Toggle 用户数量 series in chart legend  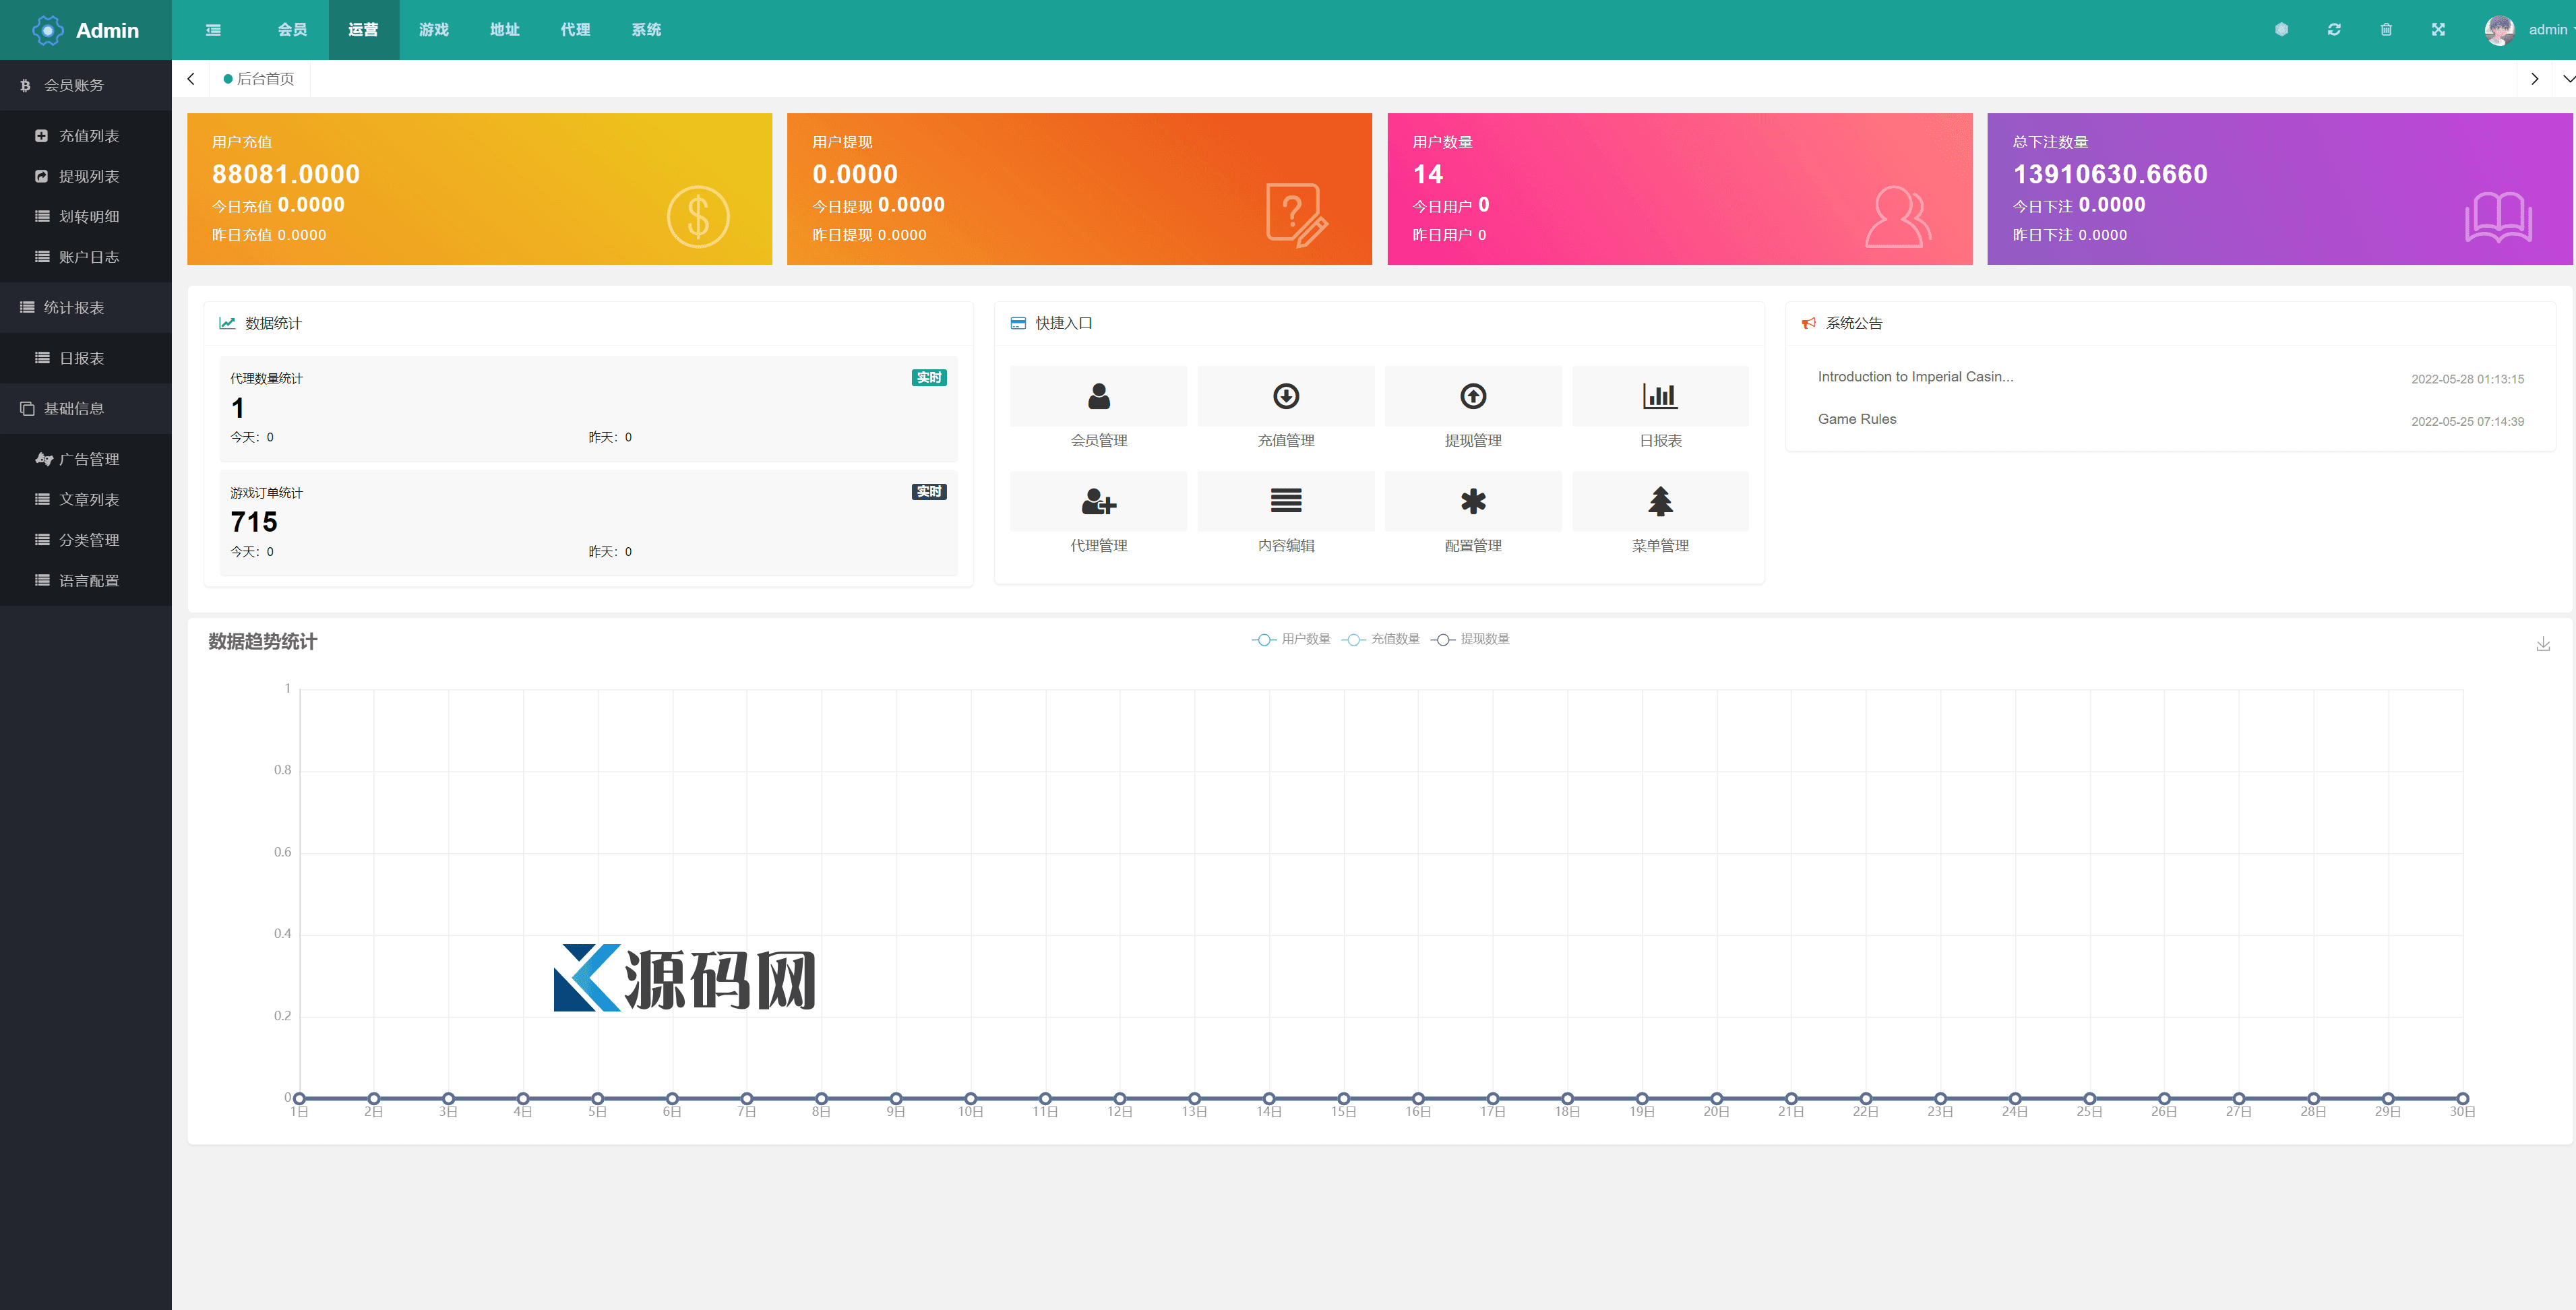coord(1291,639)
